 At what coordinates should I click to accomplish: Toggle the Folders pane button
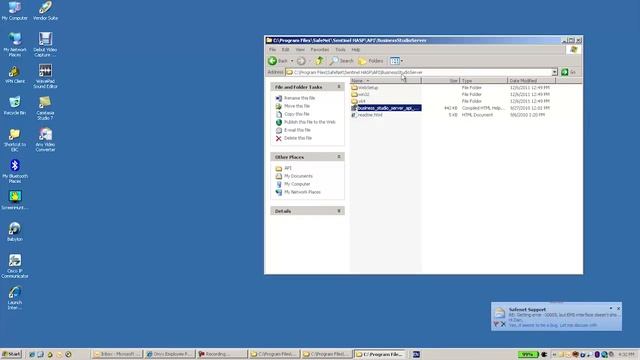point(371,61)
